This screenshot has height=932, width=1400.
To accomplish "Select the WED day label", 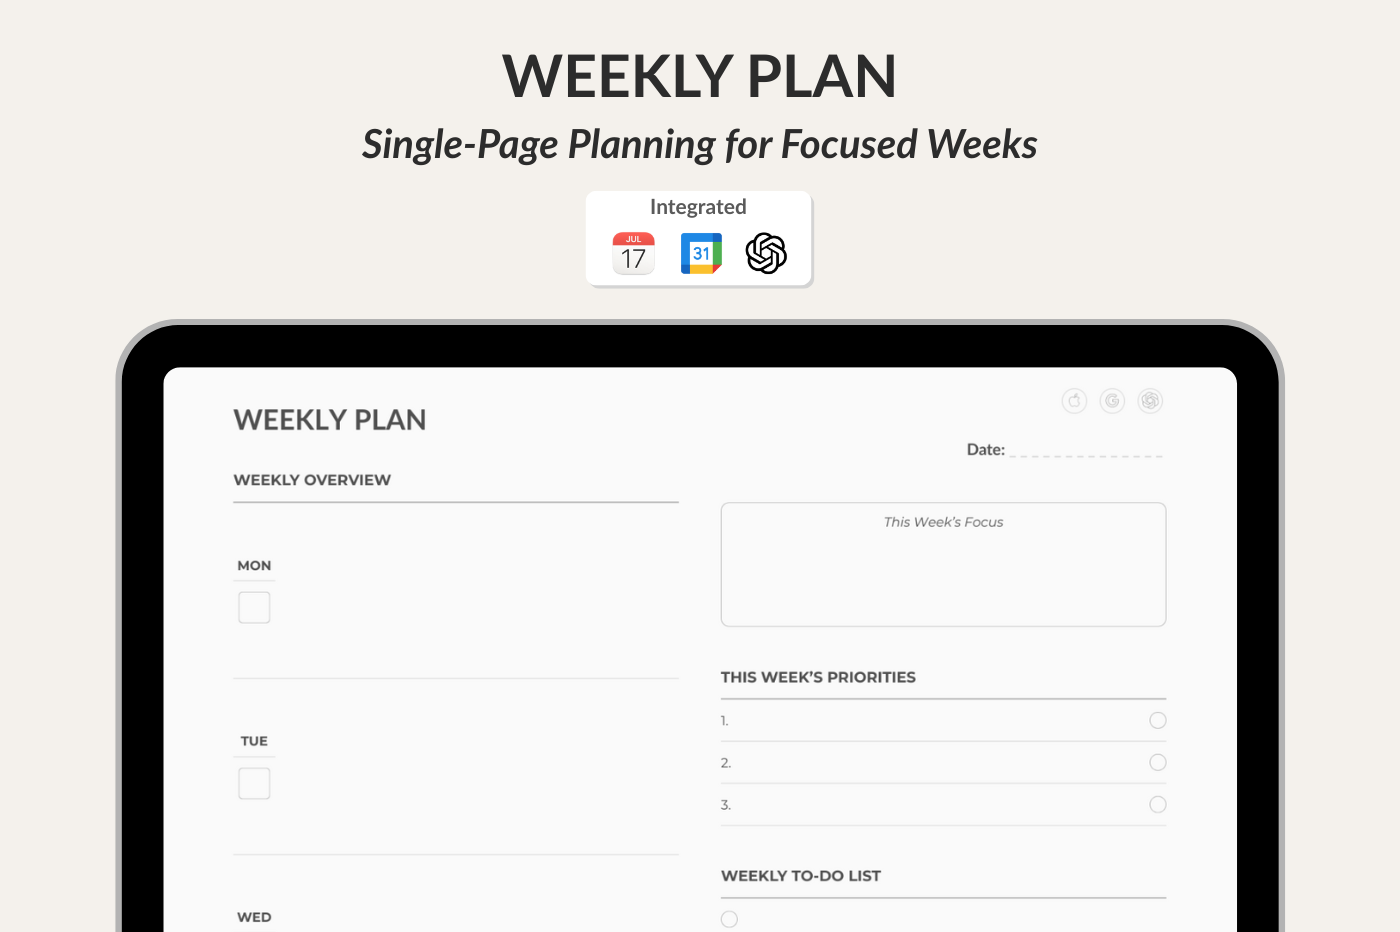I will [x=254, y=917].
